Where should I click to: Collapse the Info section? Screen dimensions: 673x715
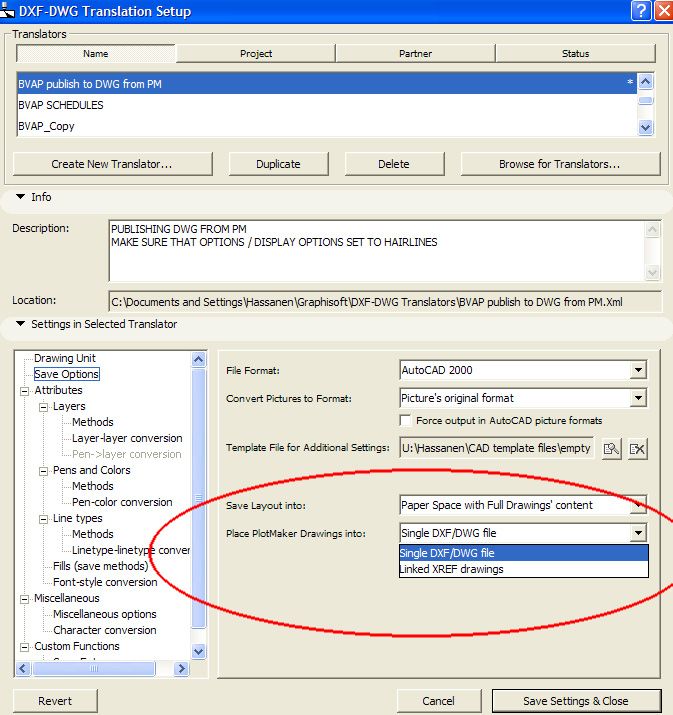[21, 197]
